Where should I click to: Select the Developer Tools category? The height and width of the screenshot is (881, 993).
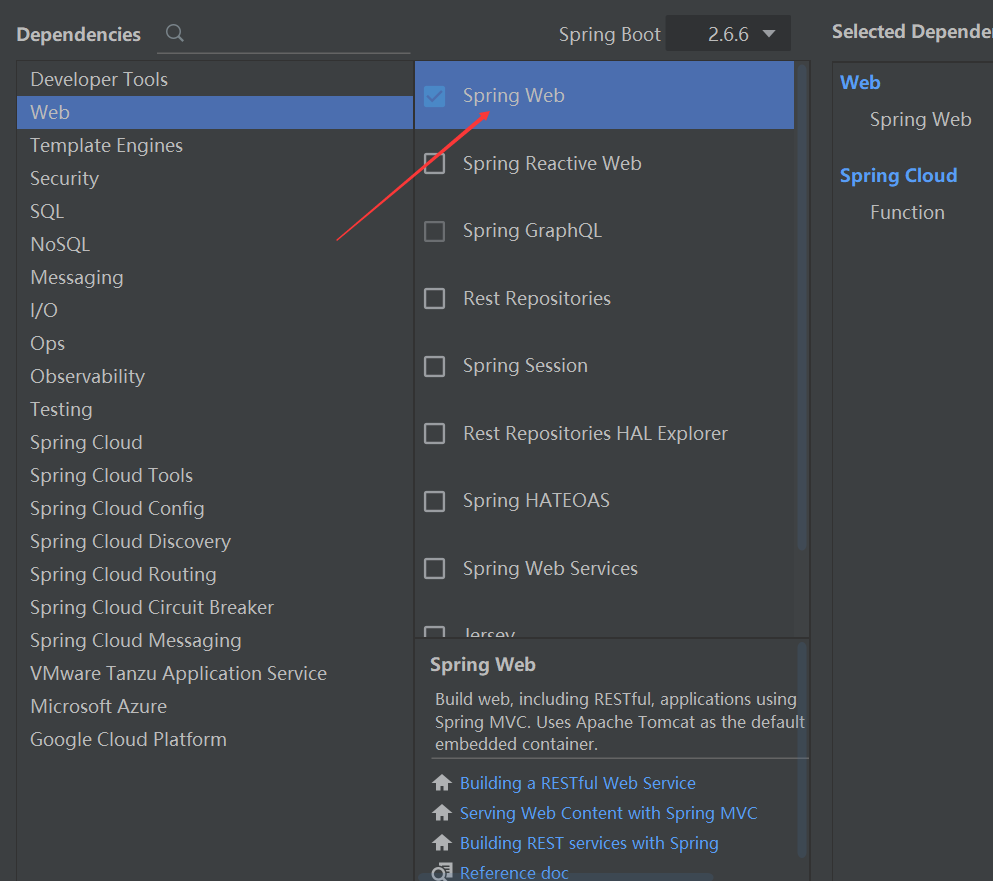pos(215,79)
